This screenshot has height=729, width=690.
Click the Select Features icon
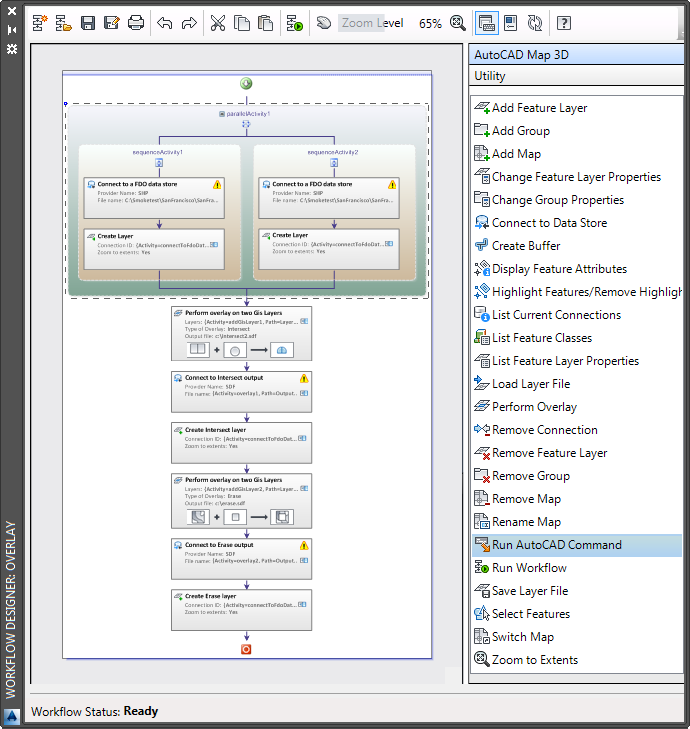pyautogui.click(x=482, y=613)
